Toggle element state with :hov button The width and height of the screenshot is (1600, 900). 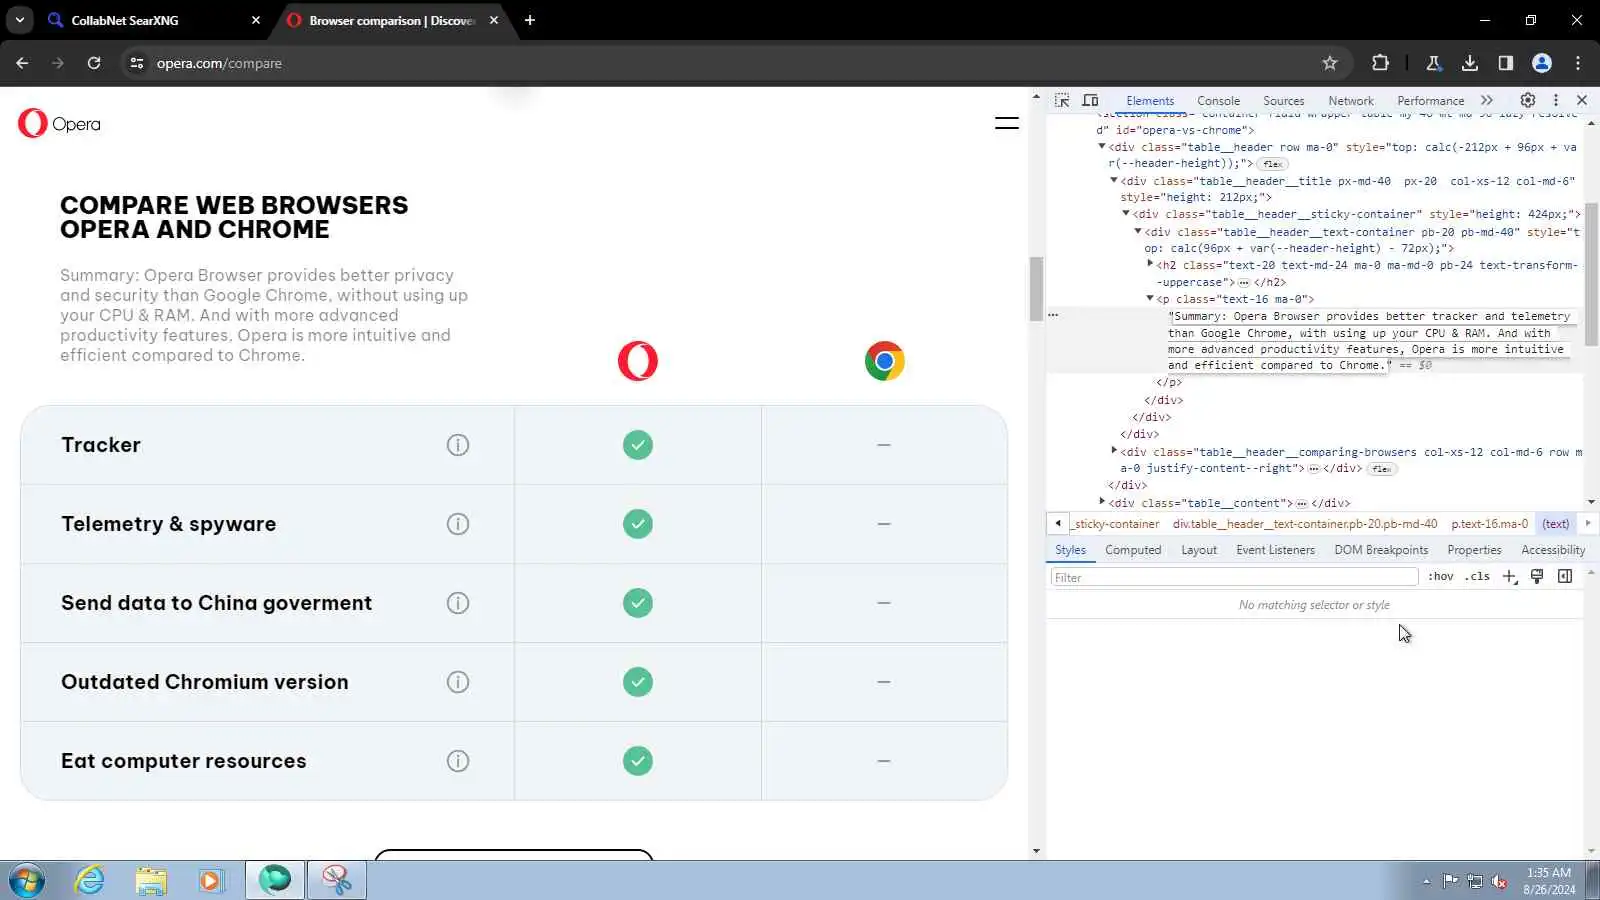pos(1441,577)
